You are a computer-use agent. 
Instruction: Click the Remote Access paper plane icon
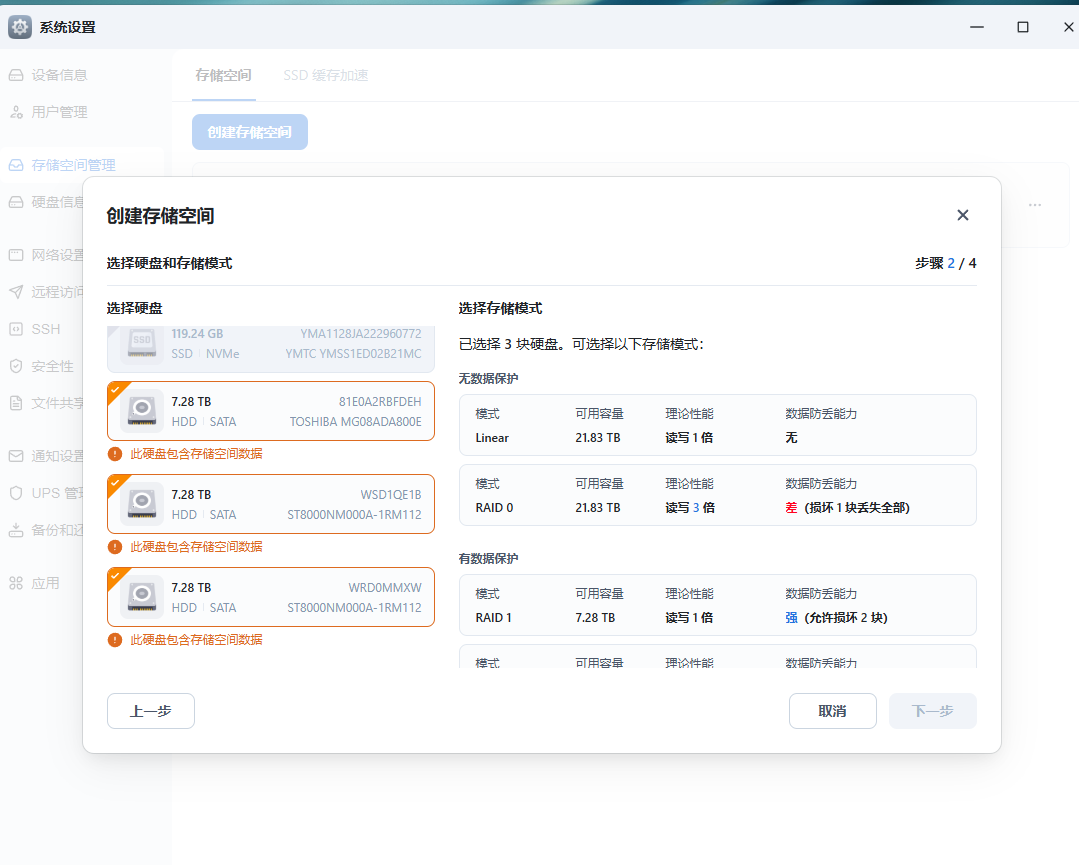(16, 292)
